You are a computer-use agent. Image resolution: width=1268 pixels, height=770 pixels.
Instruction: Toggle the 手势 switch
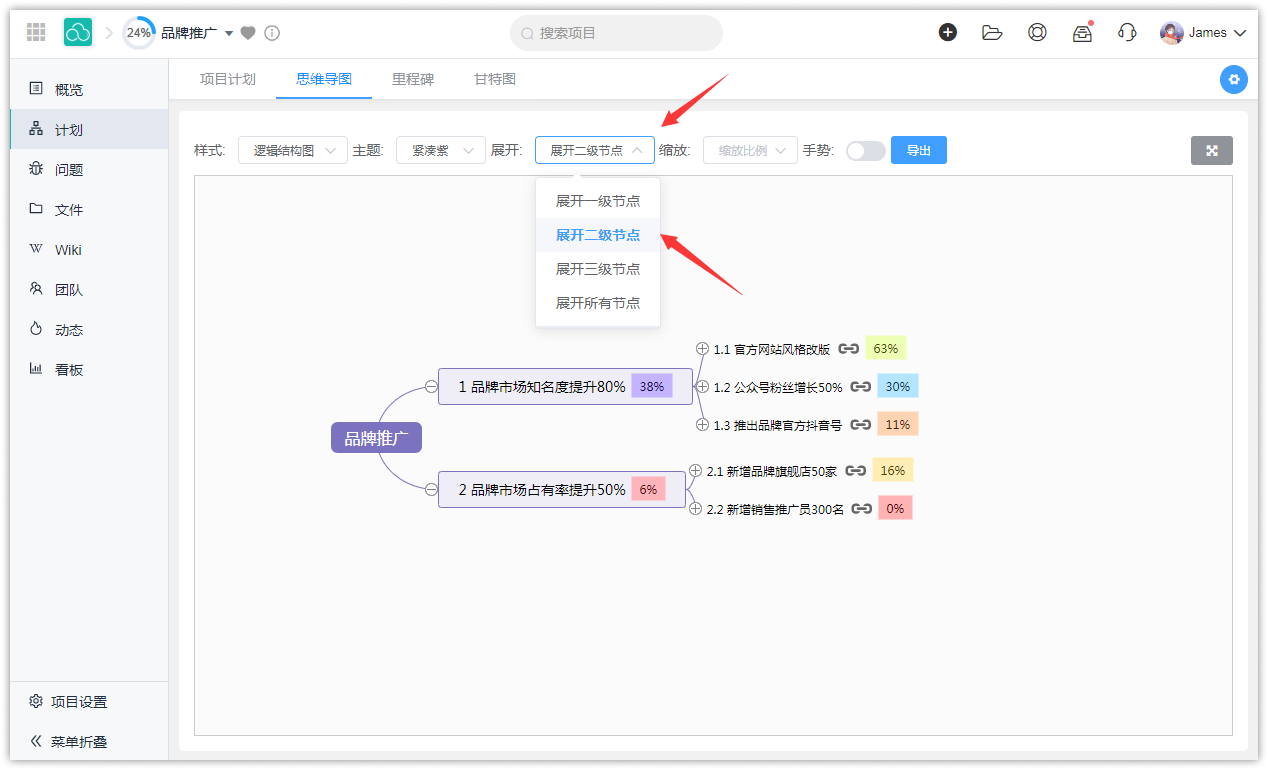click(865, 151)
